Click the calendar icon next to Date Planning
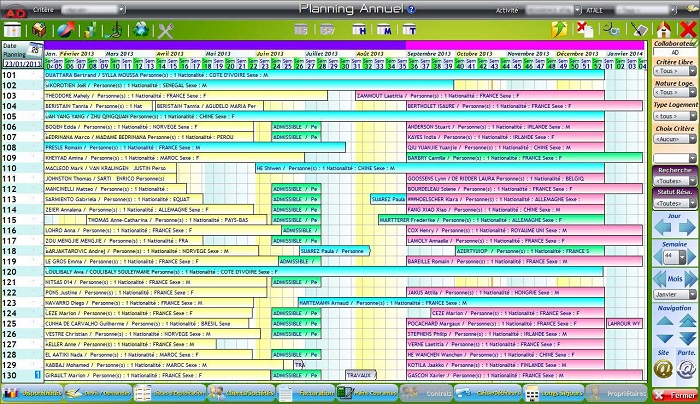 click(36, 48)
